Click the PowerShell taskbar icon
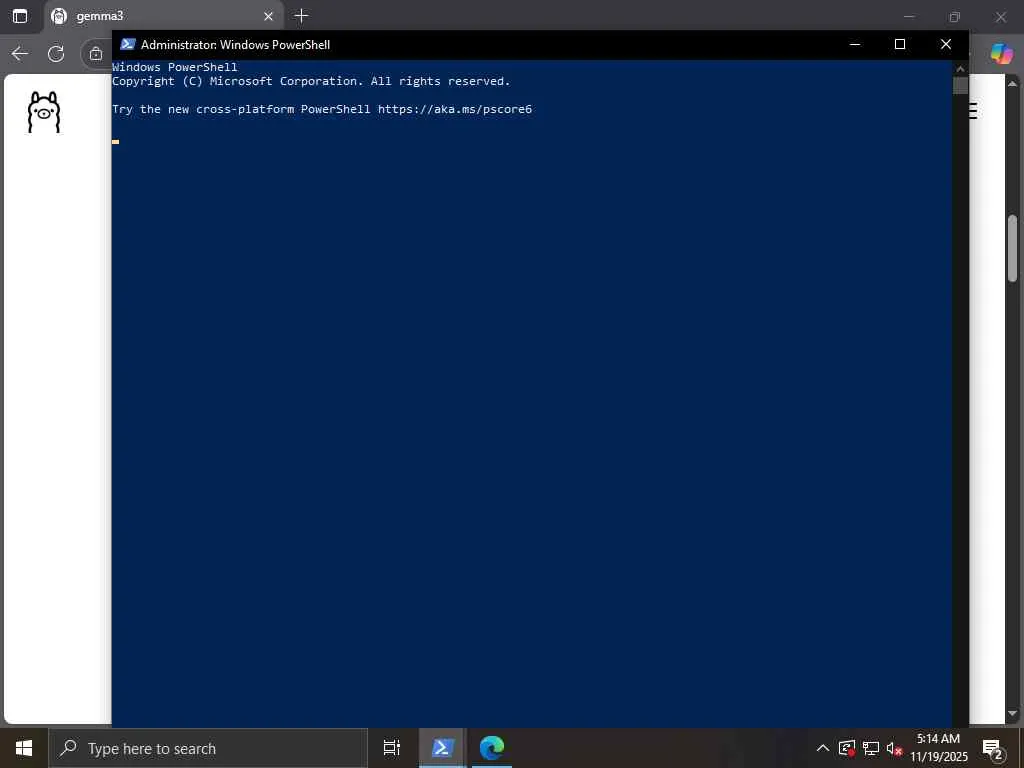This screenshot has width=1024, height=768. click(x=442, y=748)
